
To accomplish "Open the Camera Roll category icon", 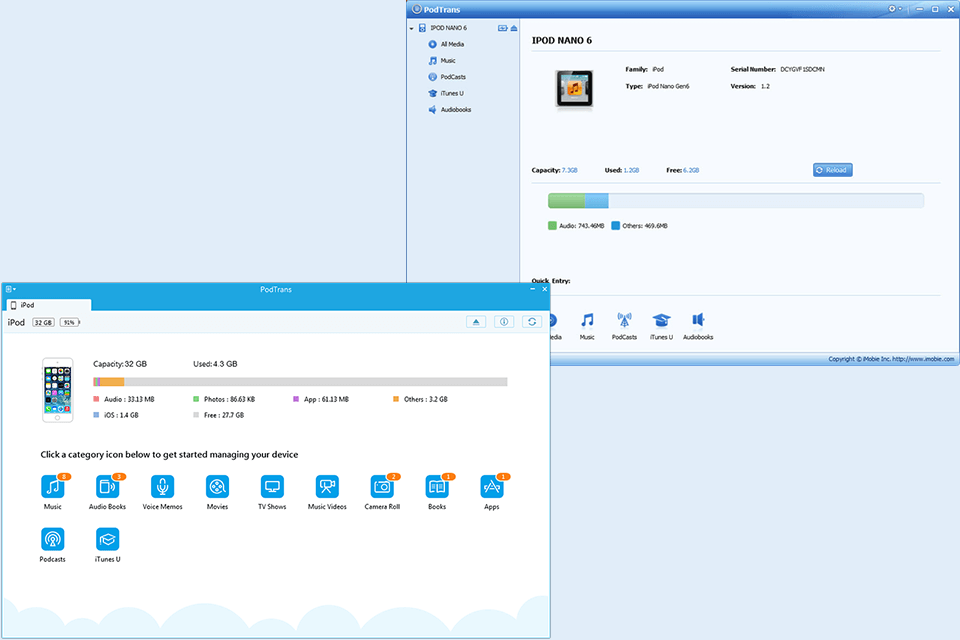I will pos(382,487).
